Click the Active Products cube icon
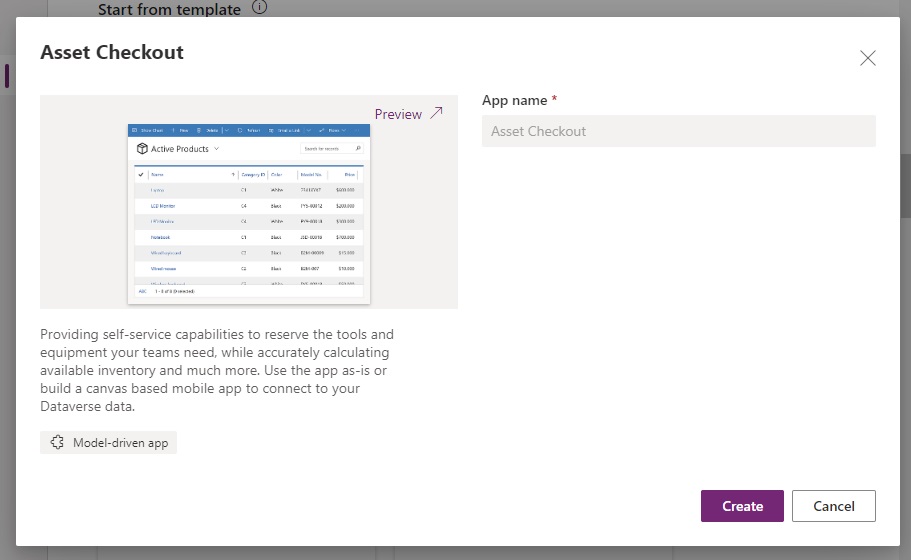 142,149
